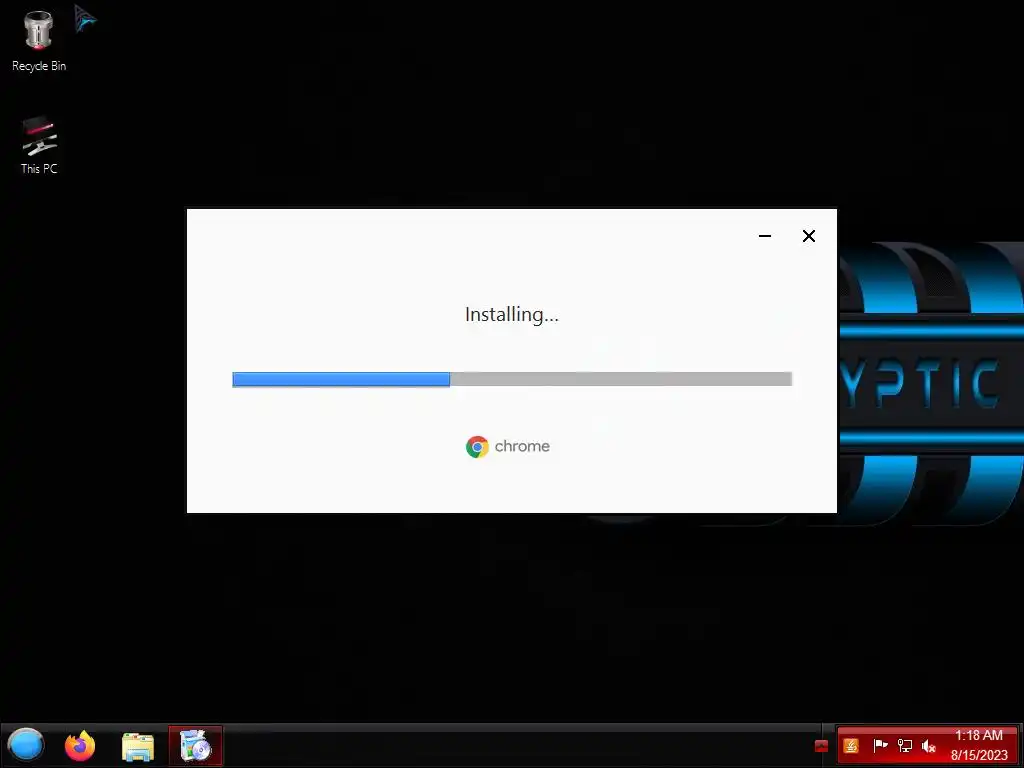Click the 1:18 AM clock

point(979,735)
